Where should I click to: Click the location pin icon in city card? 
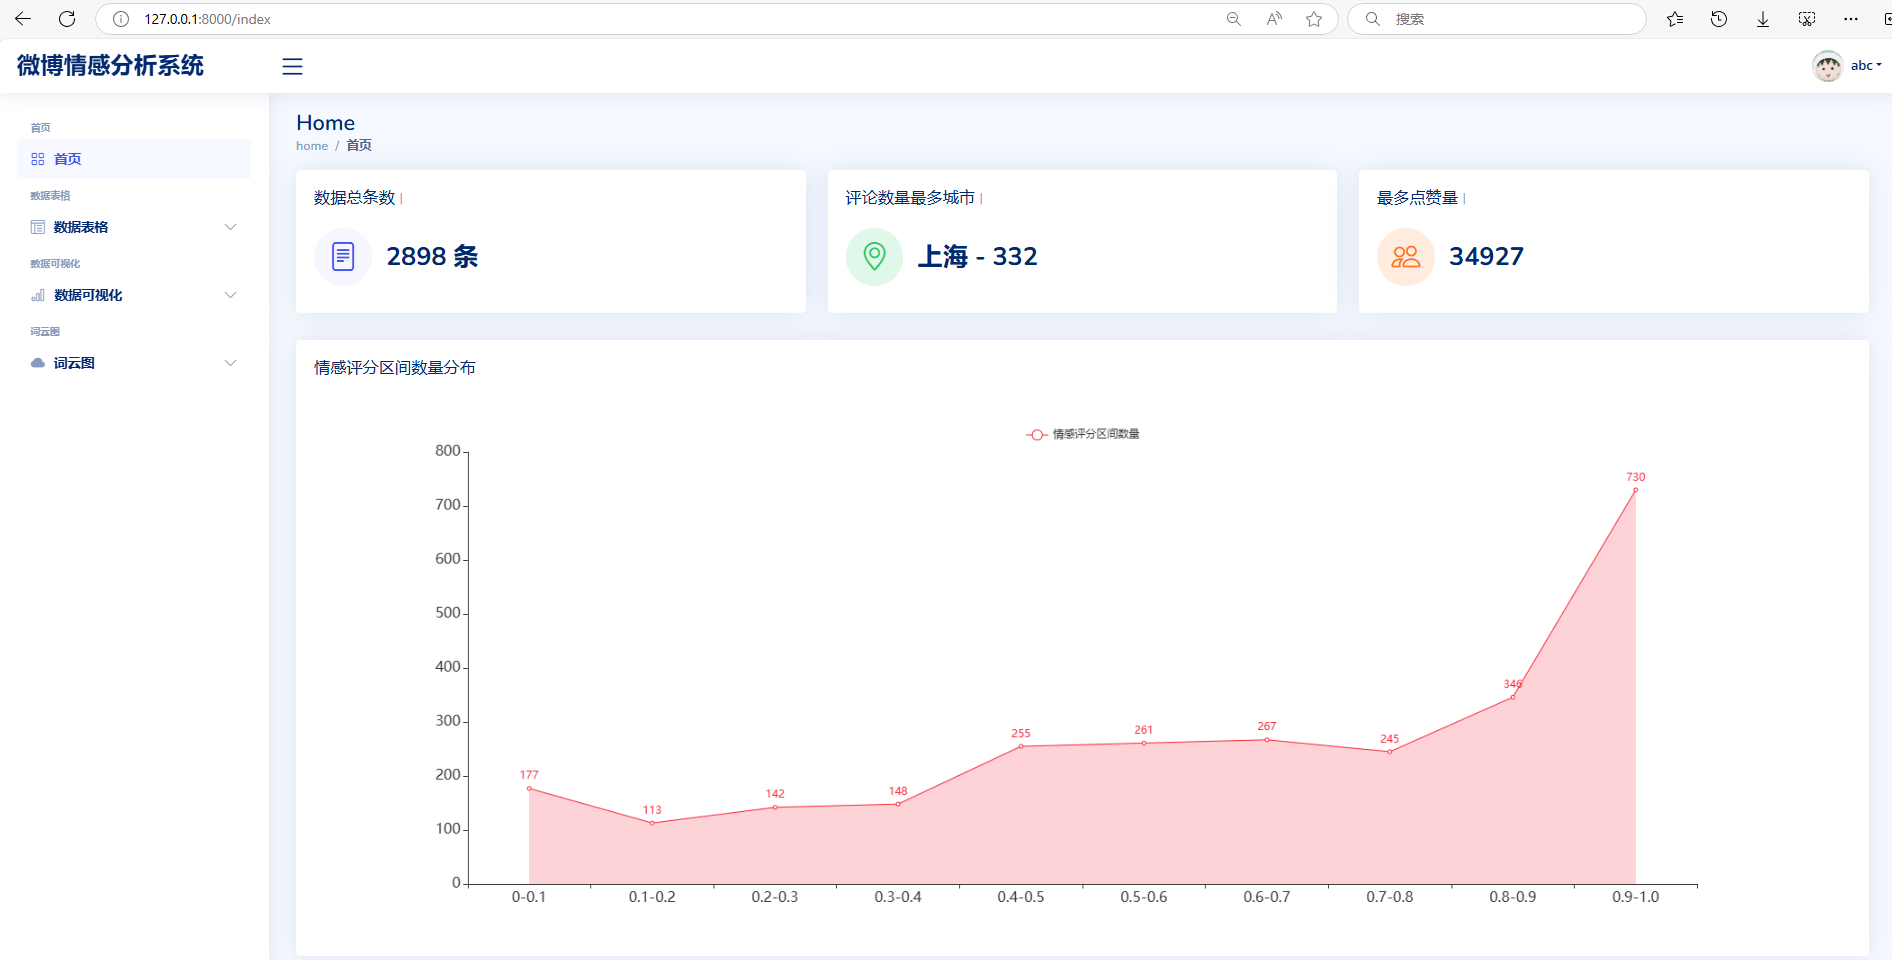pos(874,257)
